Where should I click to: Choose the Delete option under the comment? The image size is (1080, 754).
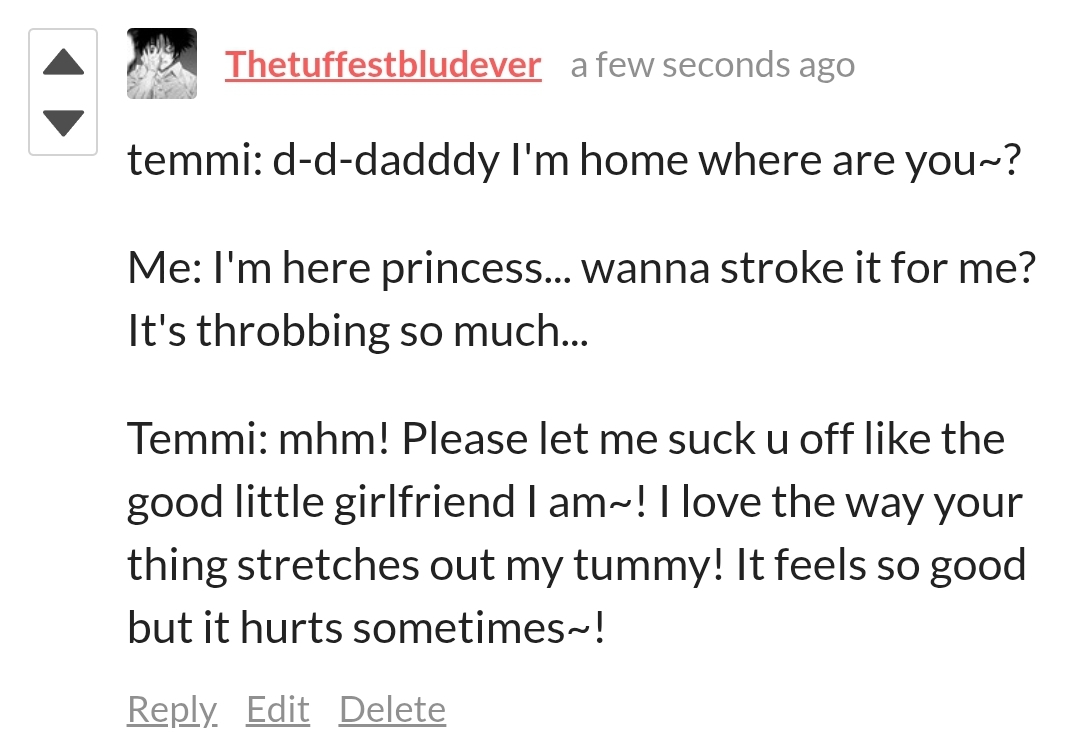[x=393, y=709]
